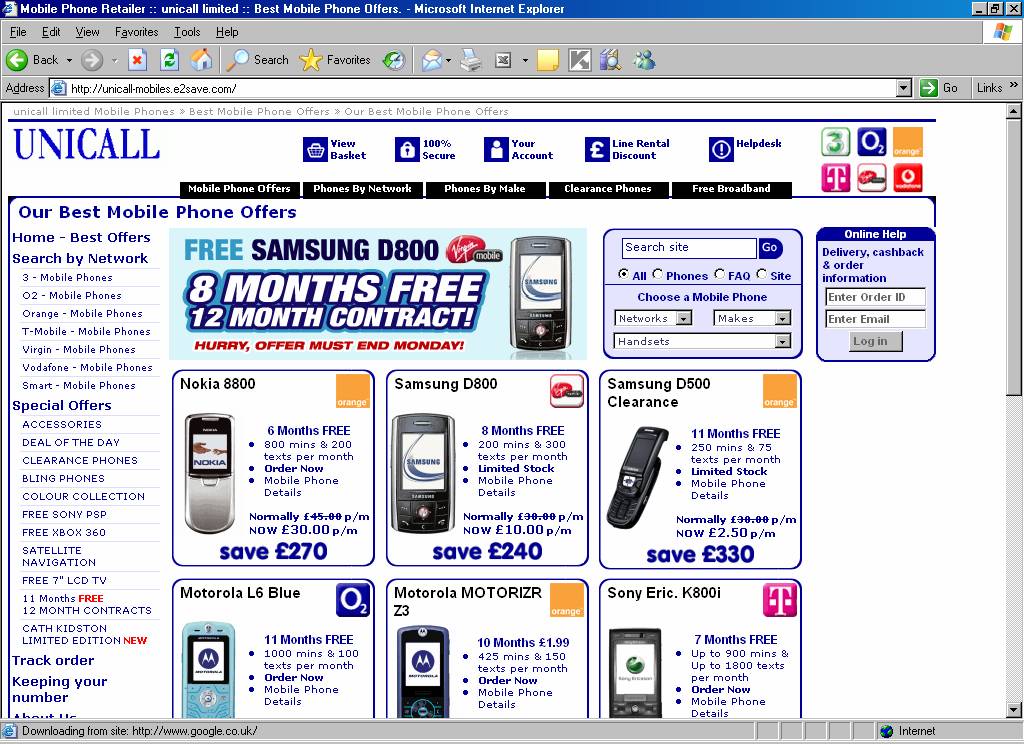Screen dimensions: 1024x744
Task: Click the Forward arrow icon
Action: pos(91,60)
